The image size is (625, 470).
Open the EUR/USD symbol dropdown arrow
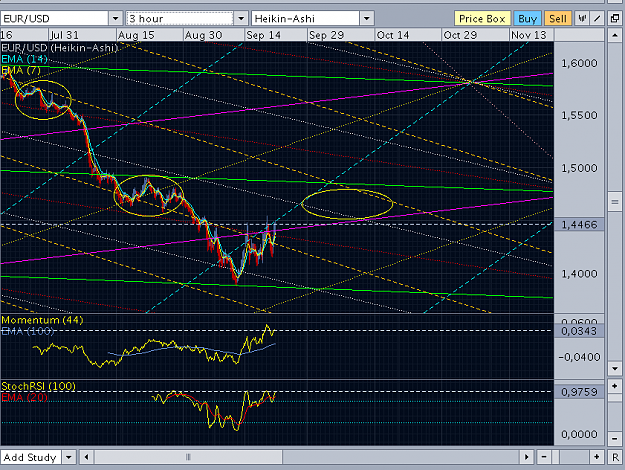pos(116,19)
